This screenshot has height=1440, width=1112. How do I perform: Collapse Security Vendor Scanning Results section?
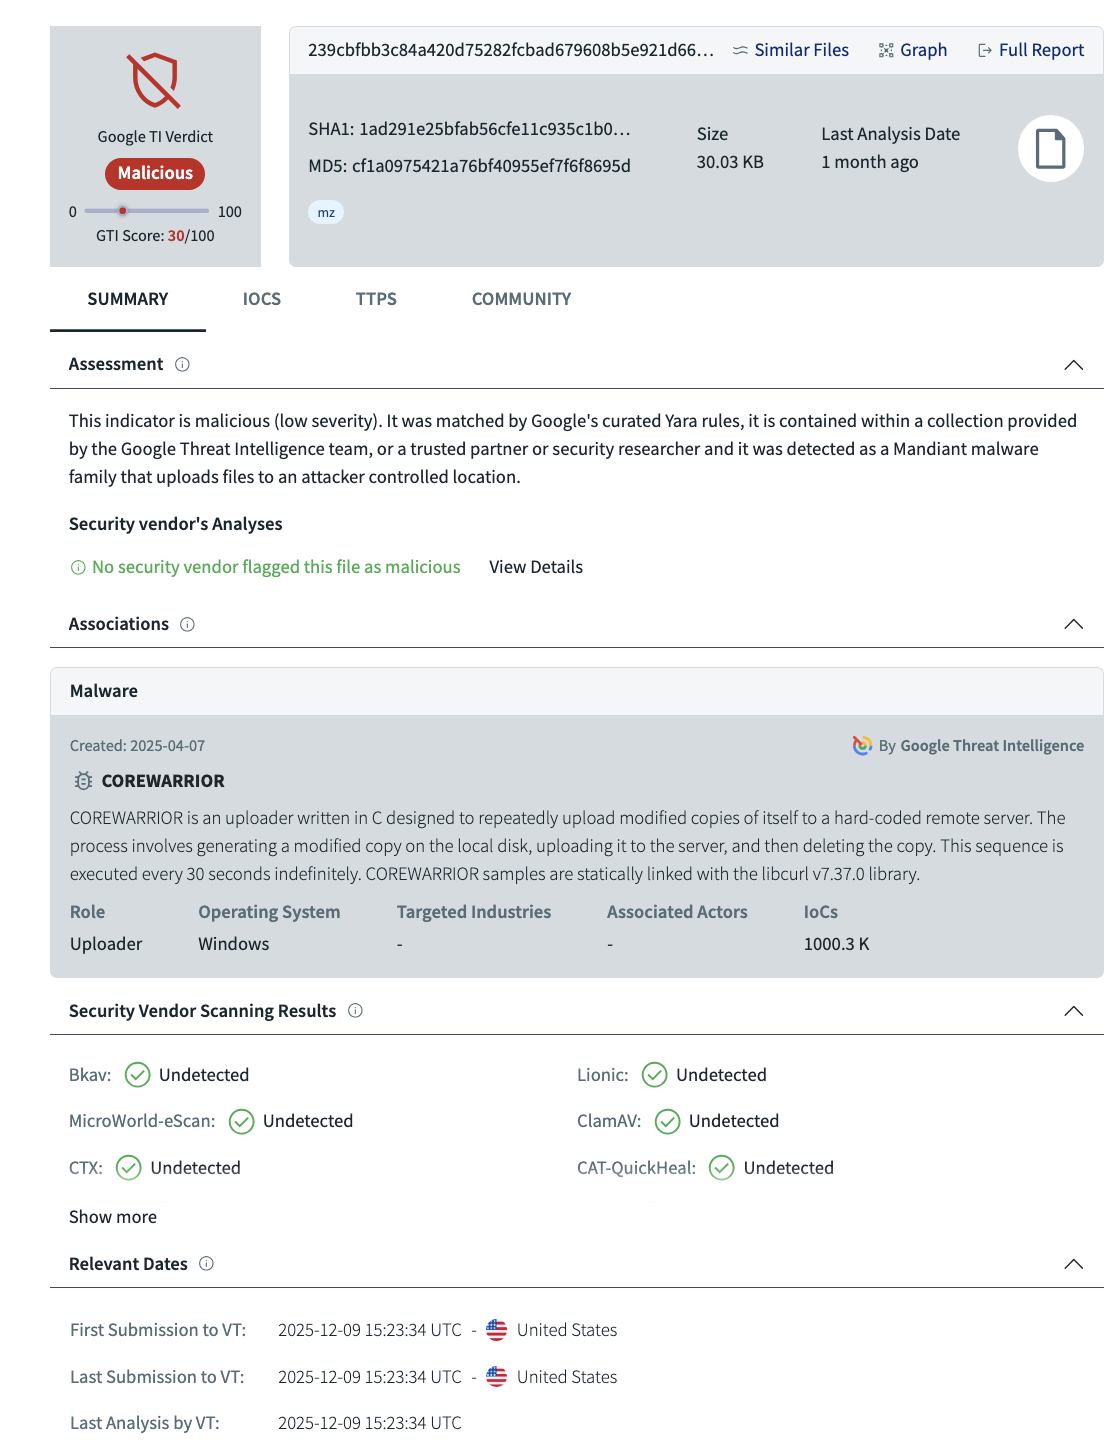coord(1073,1011)
